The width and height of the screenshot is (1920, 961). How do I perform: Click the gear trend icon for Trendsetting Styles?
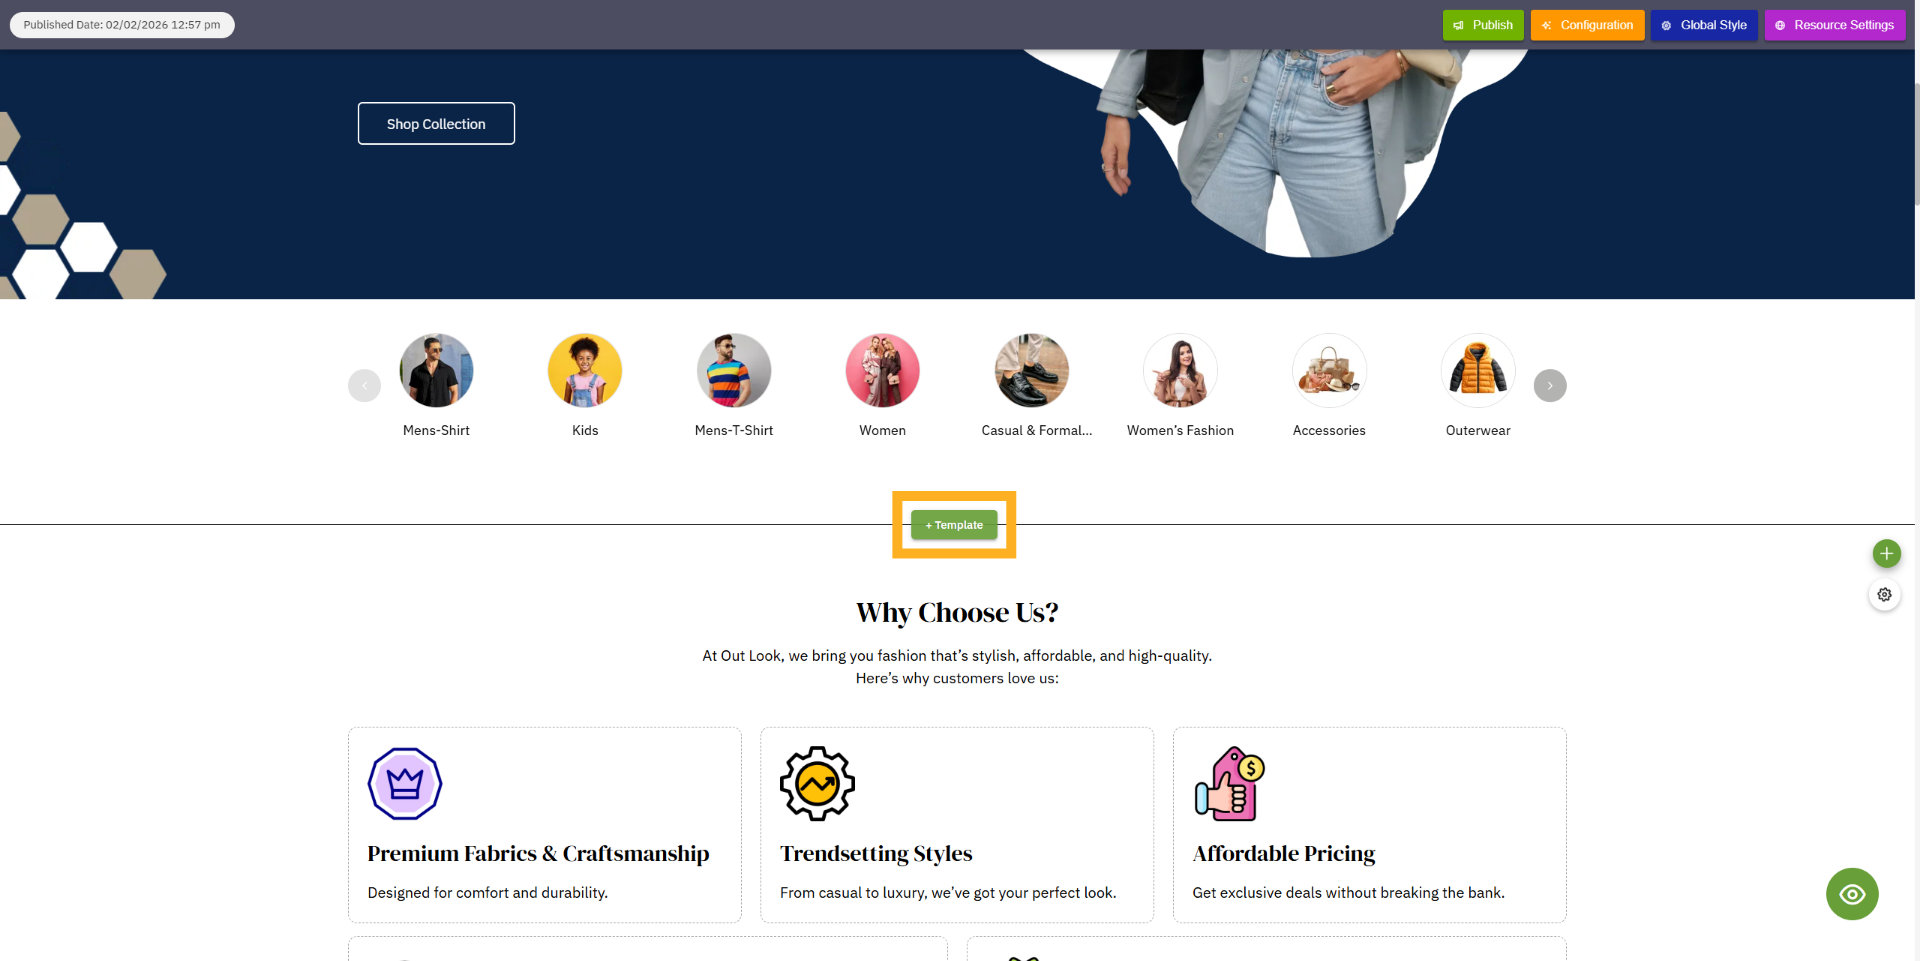tap(817, 784)
